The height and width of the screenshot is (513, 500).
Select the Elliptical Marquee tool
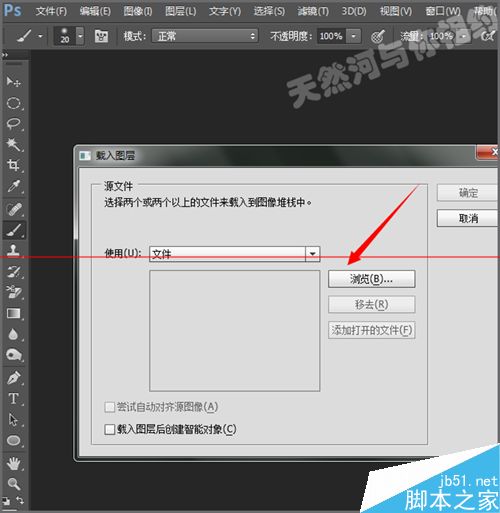point(13,103)
